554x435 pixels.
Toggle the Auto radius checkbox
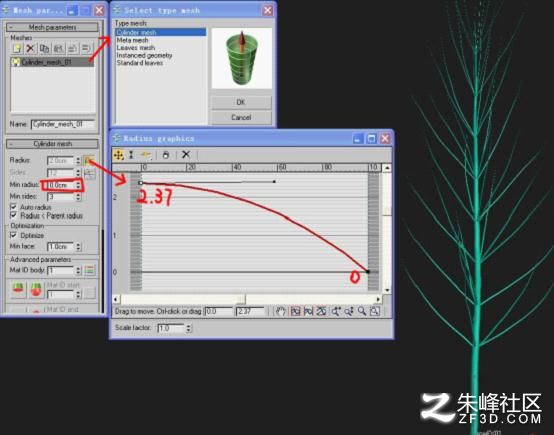click(14, 207)
